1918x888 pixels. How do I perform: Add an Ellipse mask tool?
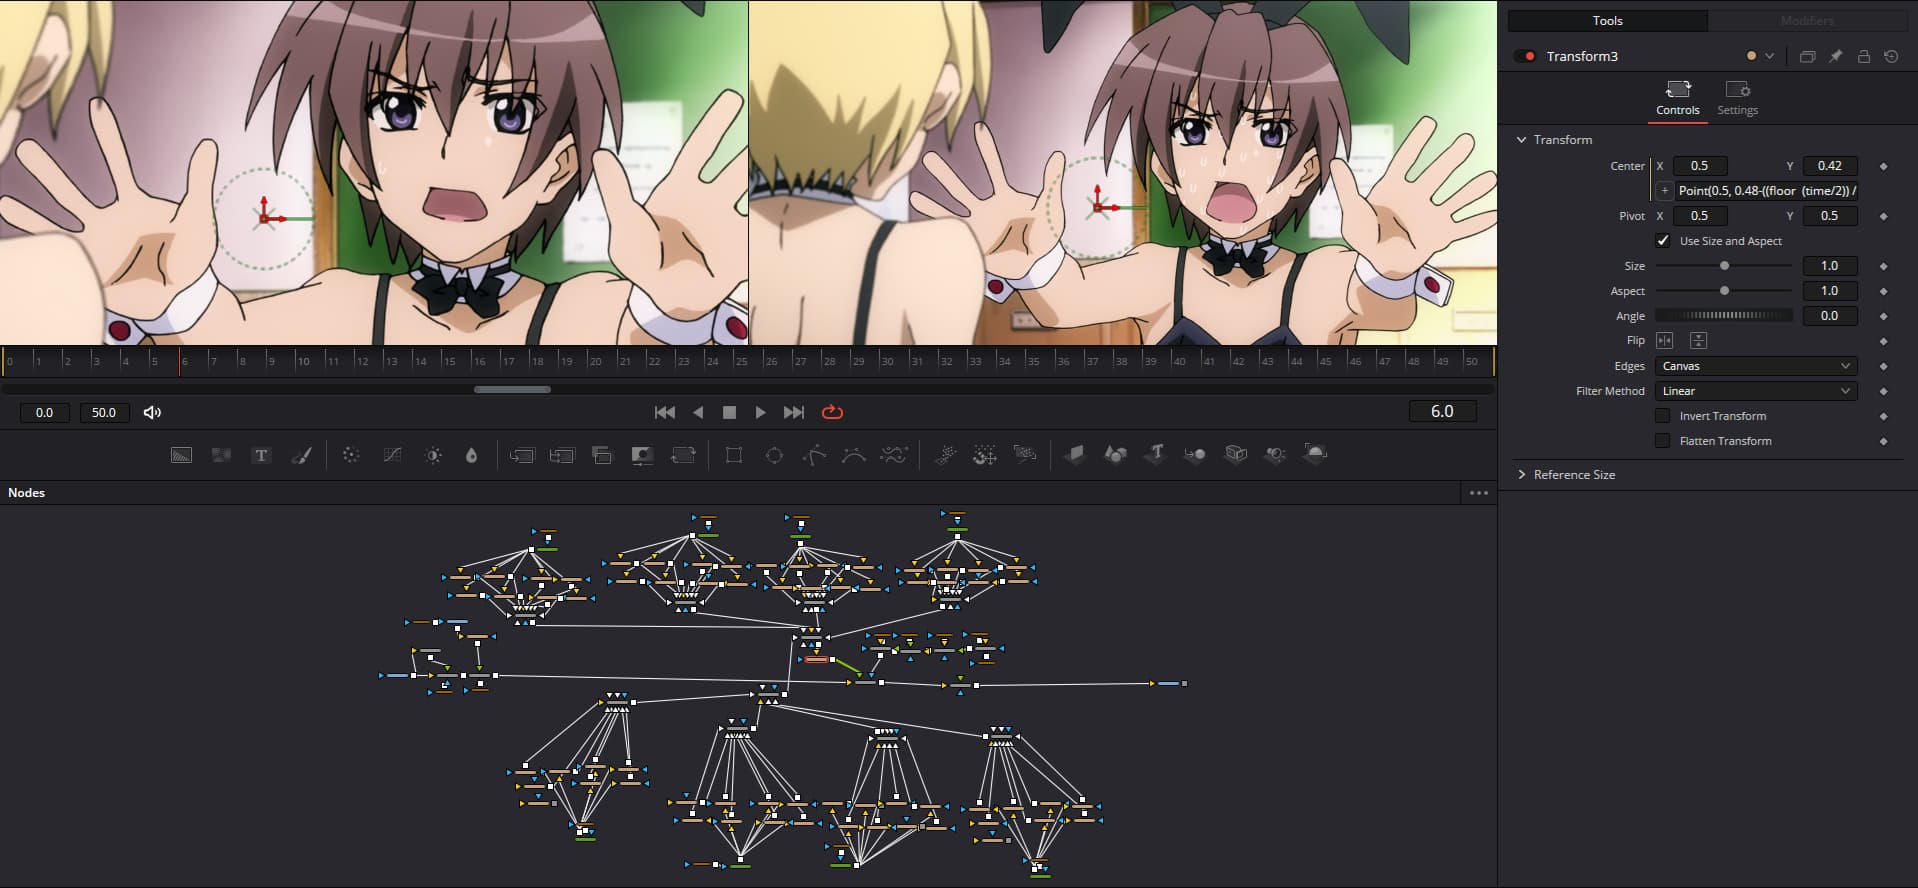(x=774, y=455)
